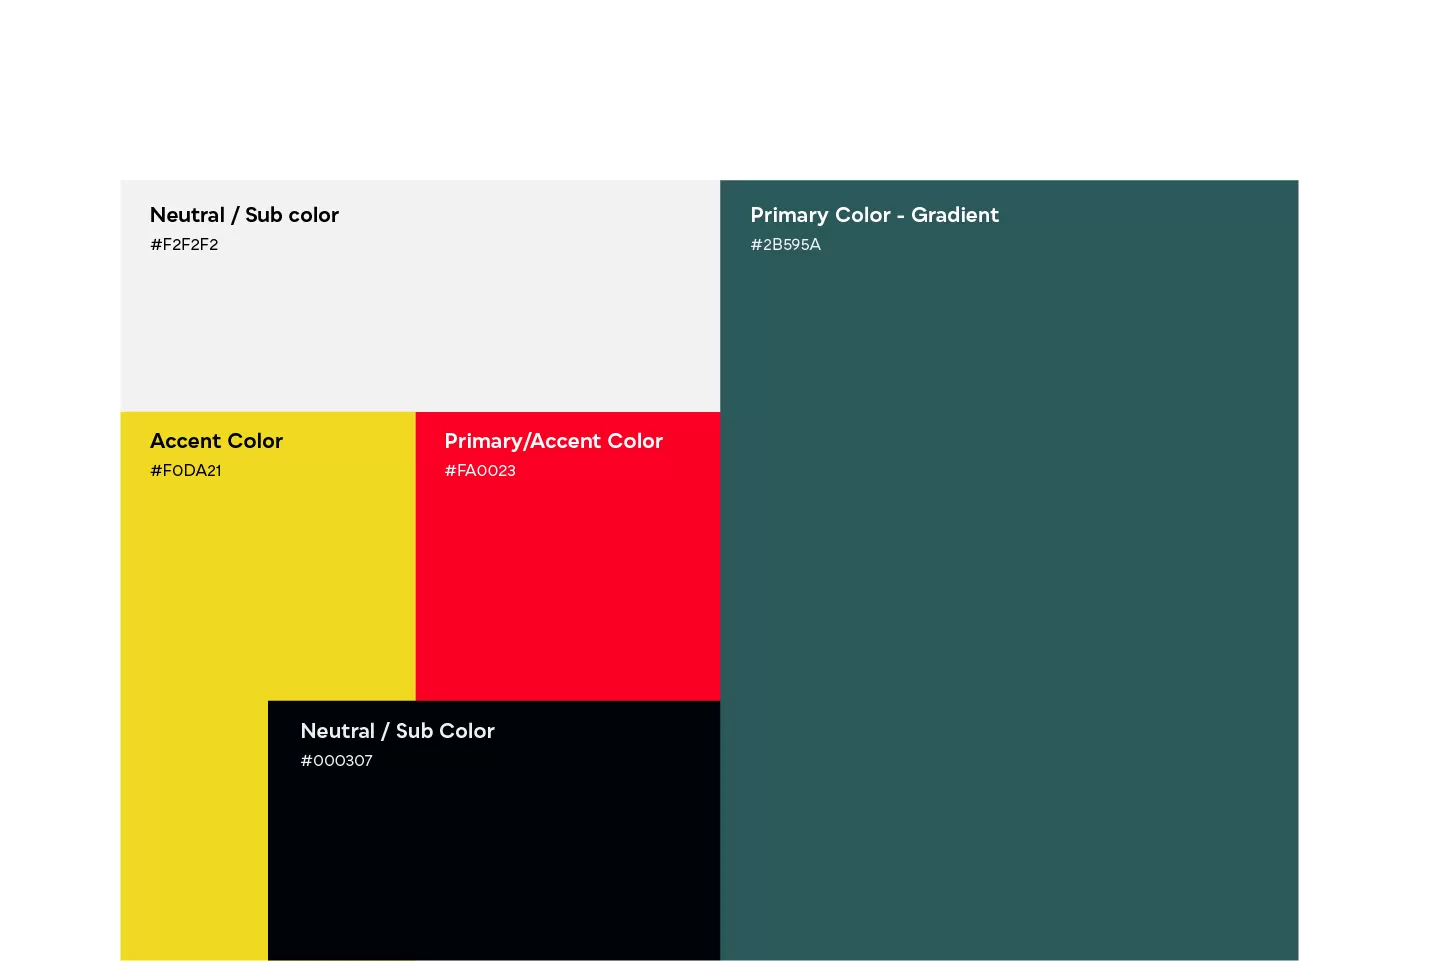Click the dark teal Primary Color swatch
Viewport: 1441px width, 961px height.
tap(1008, 600)
